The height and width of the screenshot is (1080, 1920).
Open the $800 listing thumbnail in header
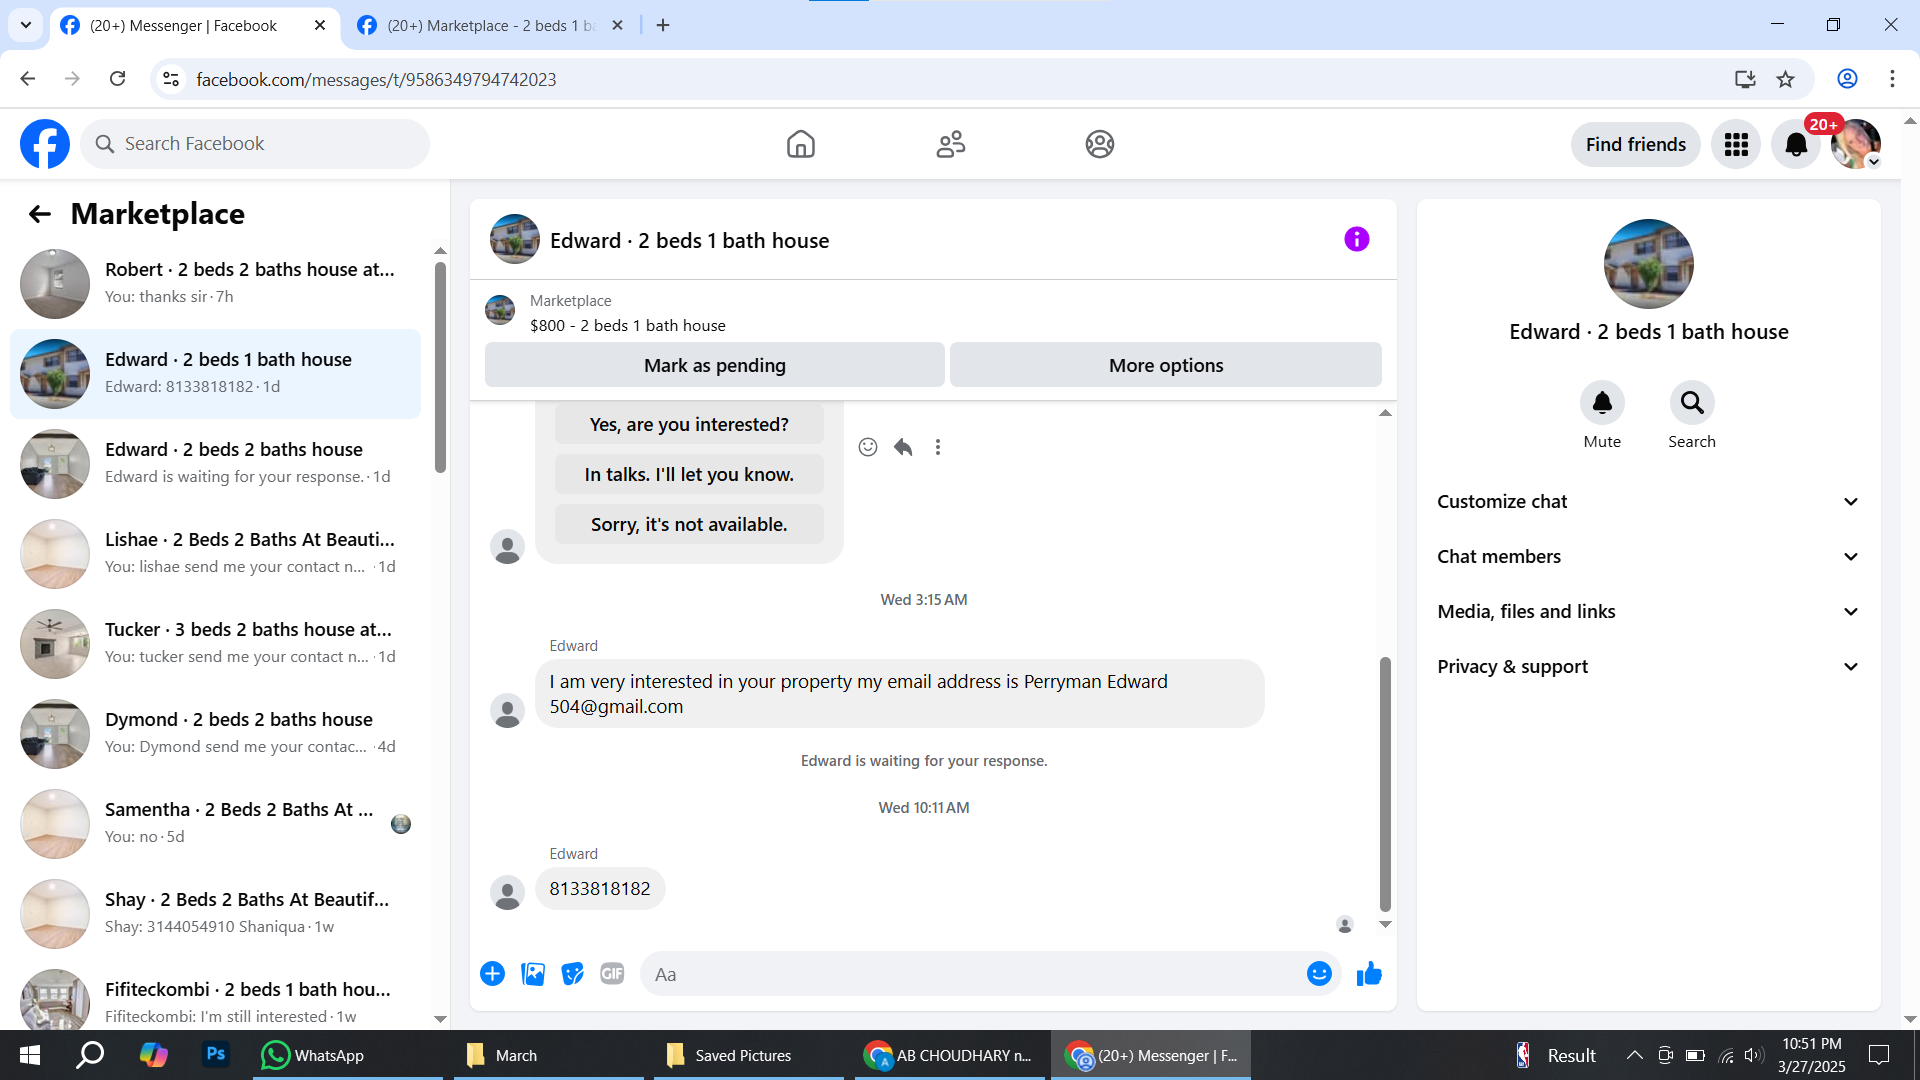point(500,310)
